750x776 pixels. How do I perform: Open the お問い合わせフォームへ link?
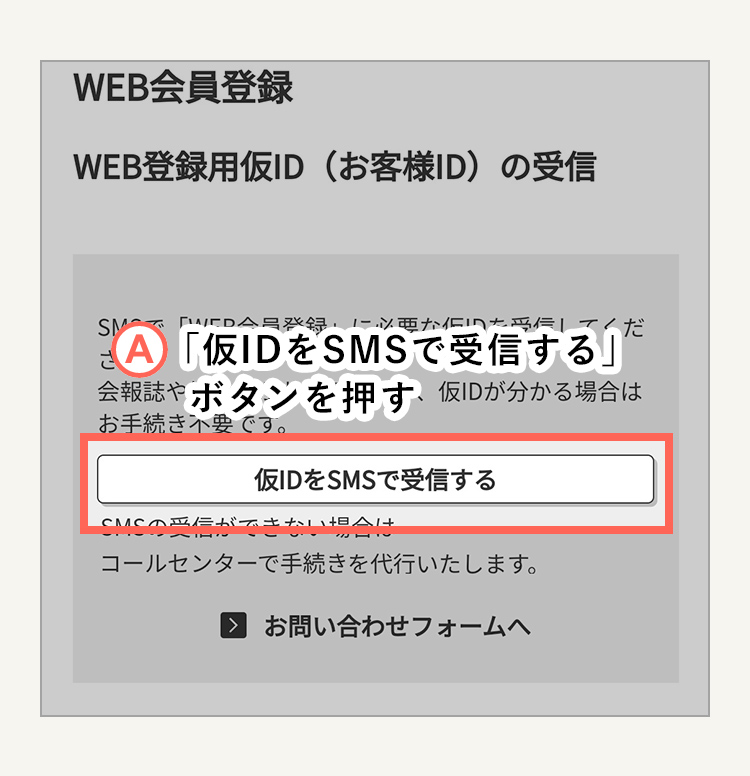375,626
